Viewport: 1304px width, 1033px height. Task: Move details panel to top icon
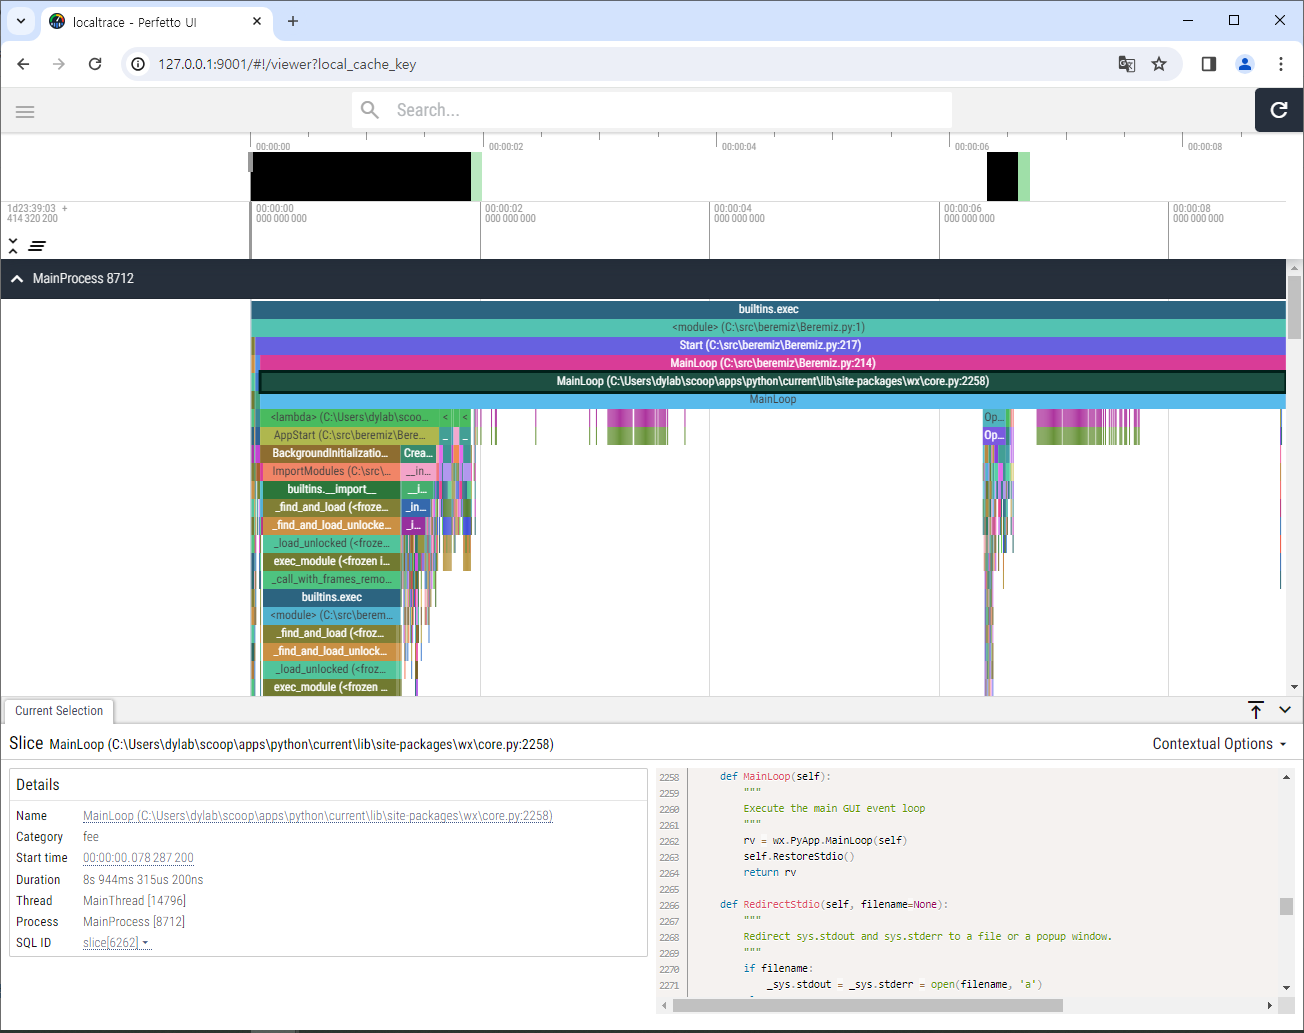[x=1256, y=710]
